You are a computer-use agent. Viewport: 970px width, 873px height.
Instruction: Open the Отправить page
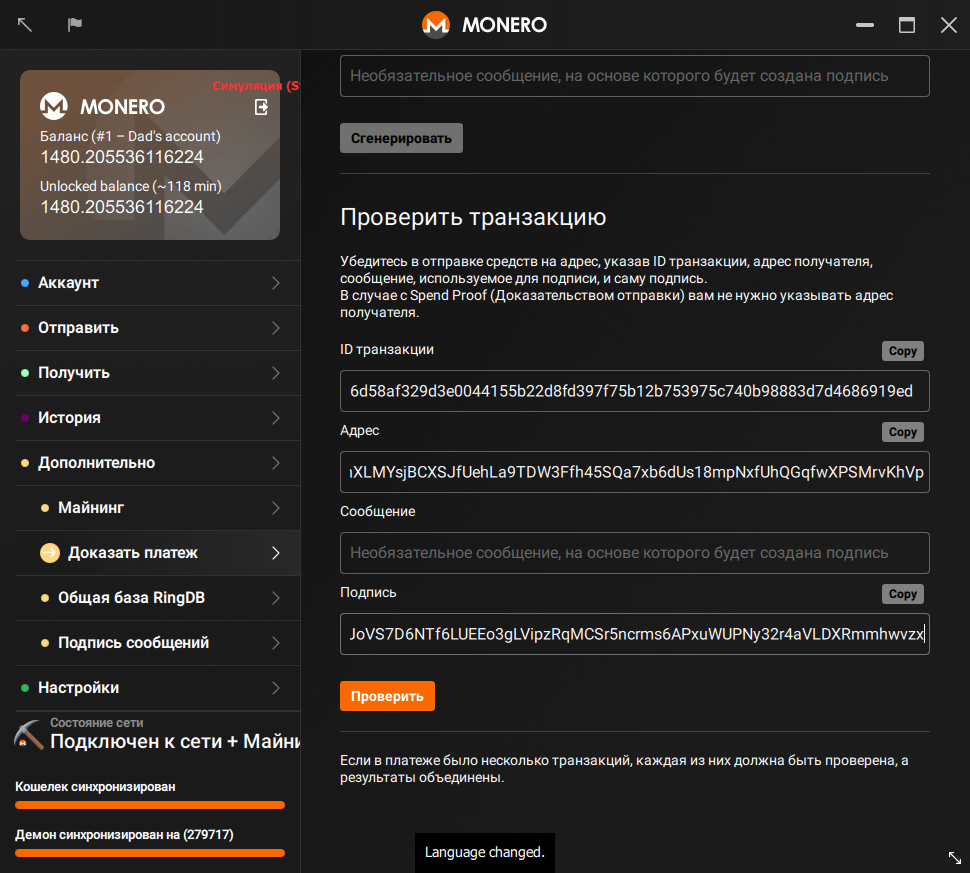[x=158, y=328]
